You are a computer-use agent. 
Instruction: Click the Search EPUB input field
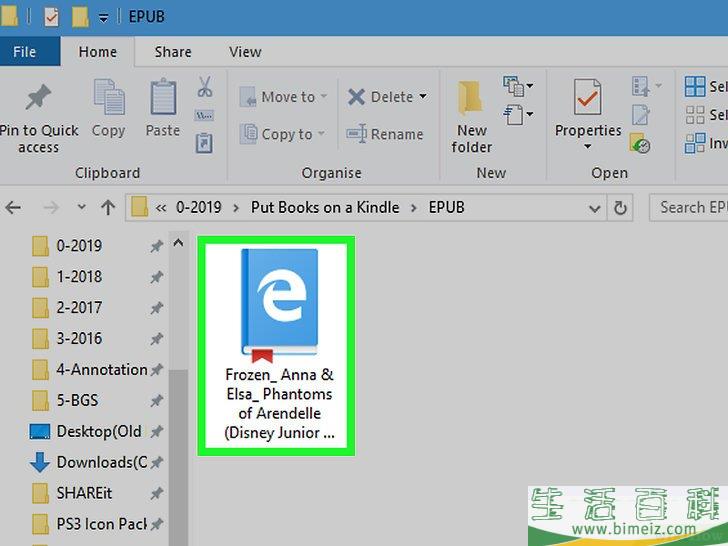pyautogui.click(x=689, y=208)
